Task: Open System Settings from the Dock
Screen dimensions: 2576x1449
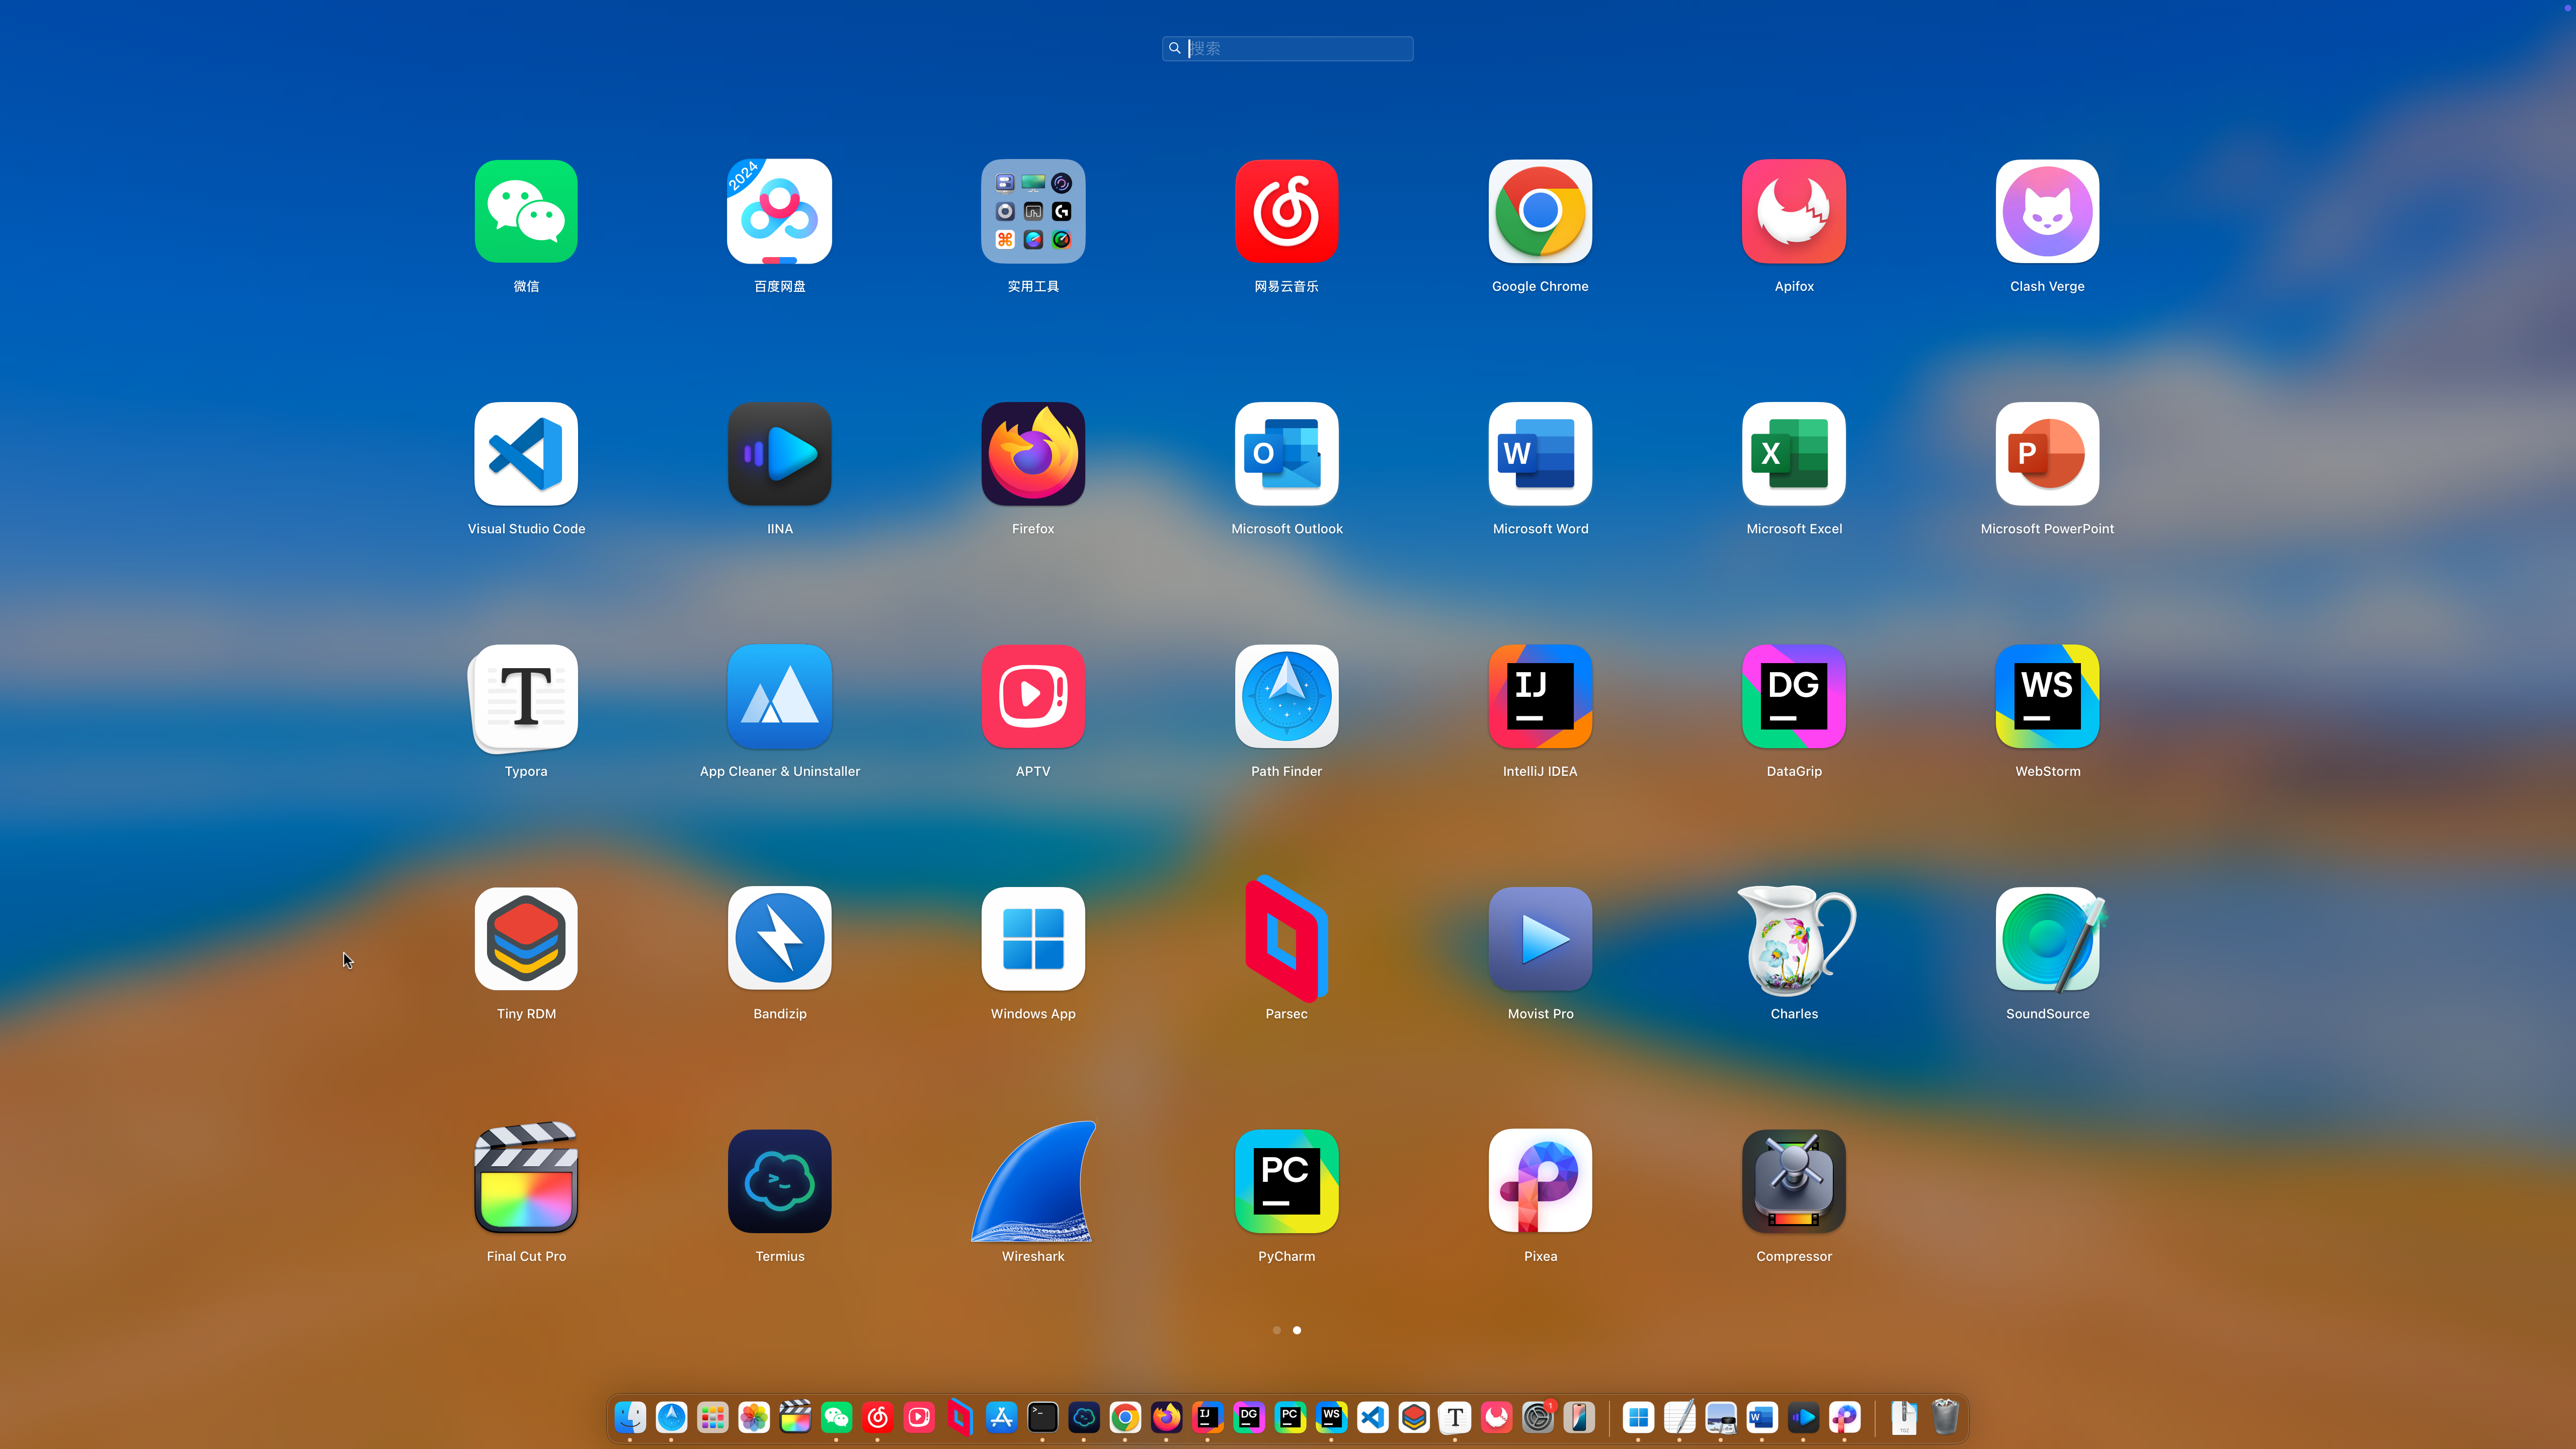Action: (x=1538, y=1417)
